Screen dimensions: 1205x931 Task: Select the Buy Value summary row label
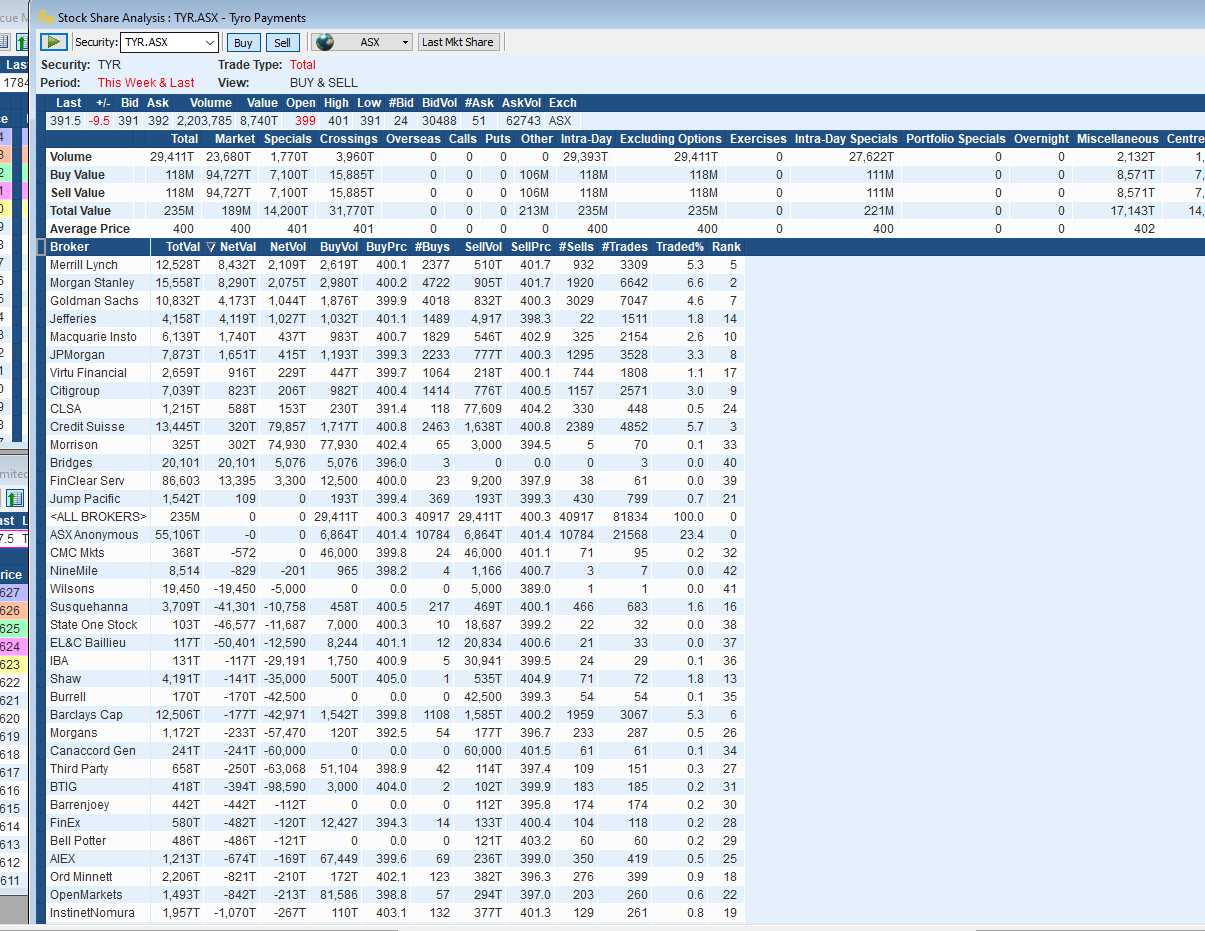click(x=77, y=175)
